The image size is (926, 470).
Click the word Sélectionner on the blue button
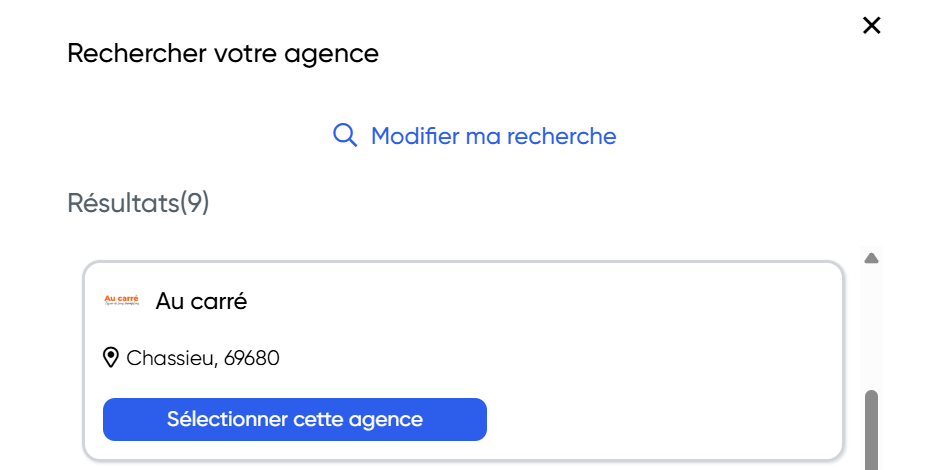point(227,419)
